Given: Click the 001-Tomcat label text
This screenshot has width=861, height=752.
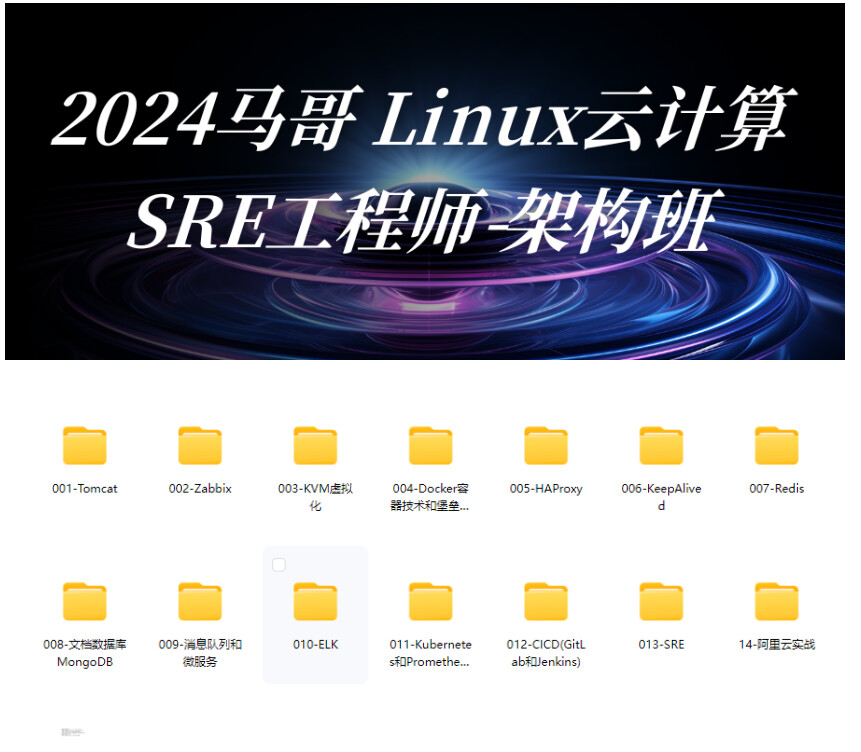Looking at the screenshot, I should tap(85, 488).
